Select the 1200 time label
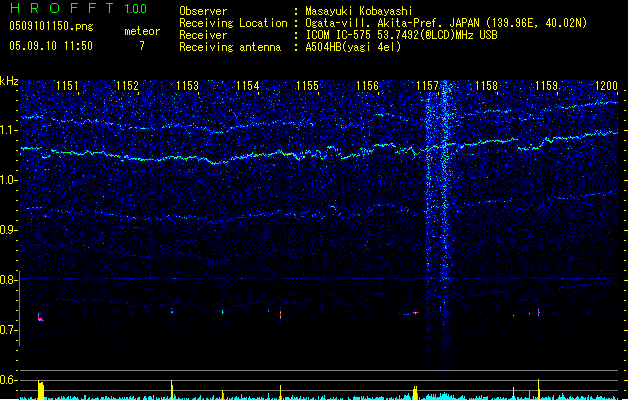This screenshot has width=629, height=400. [x=606, y=86]
